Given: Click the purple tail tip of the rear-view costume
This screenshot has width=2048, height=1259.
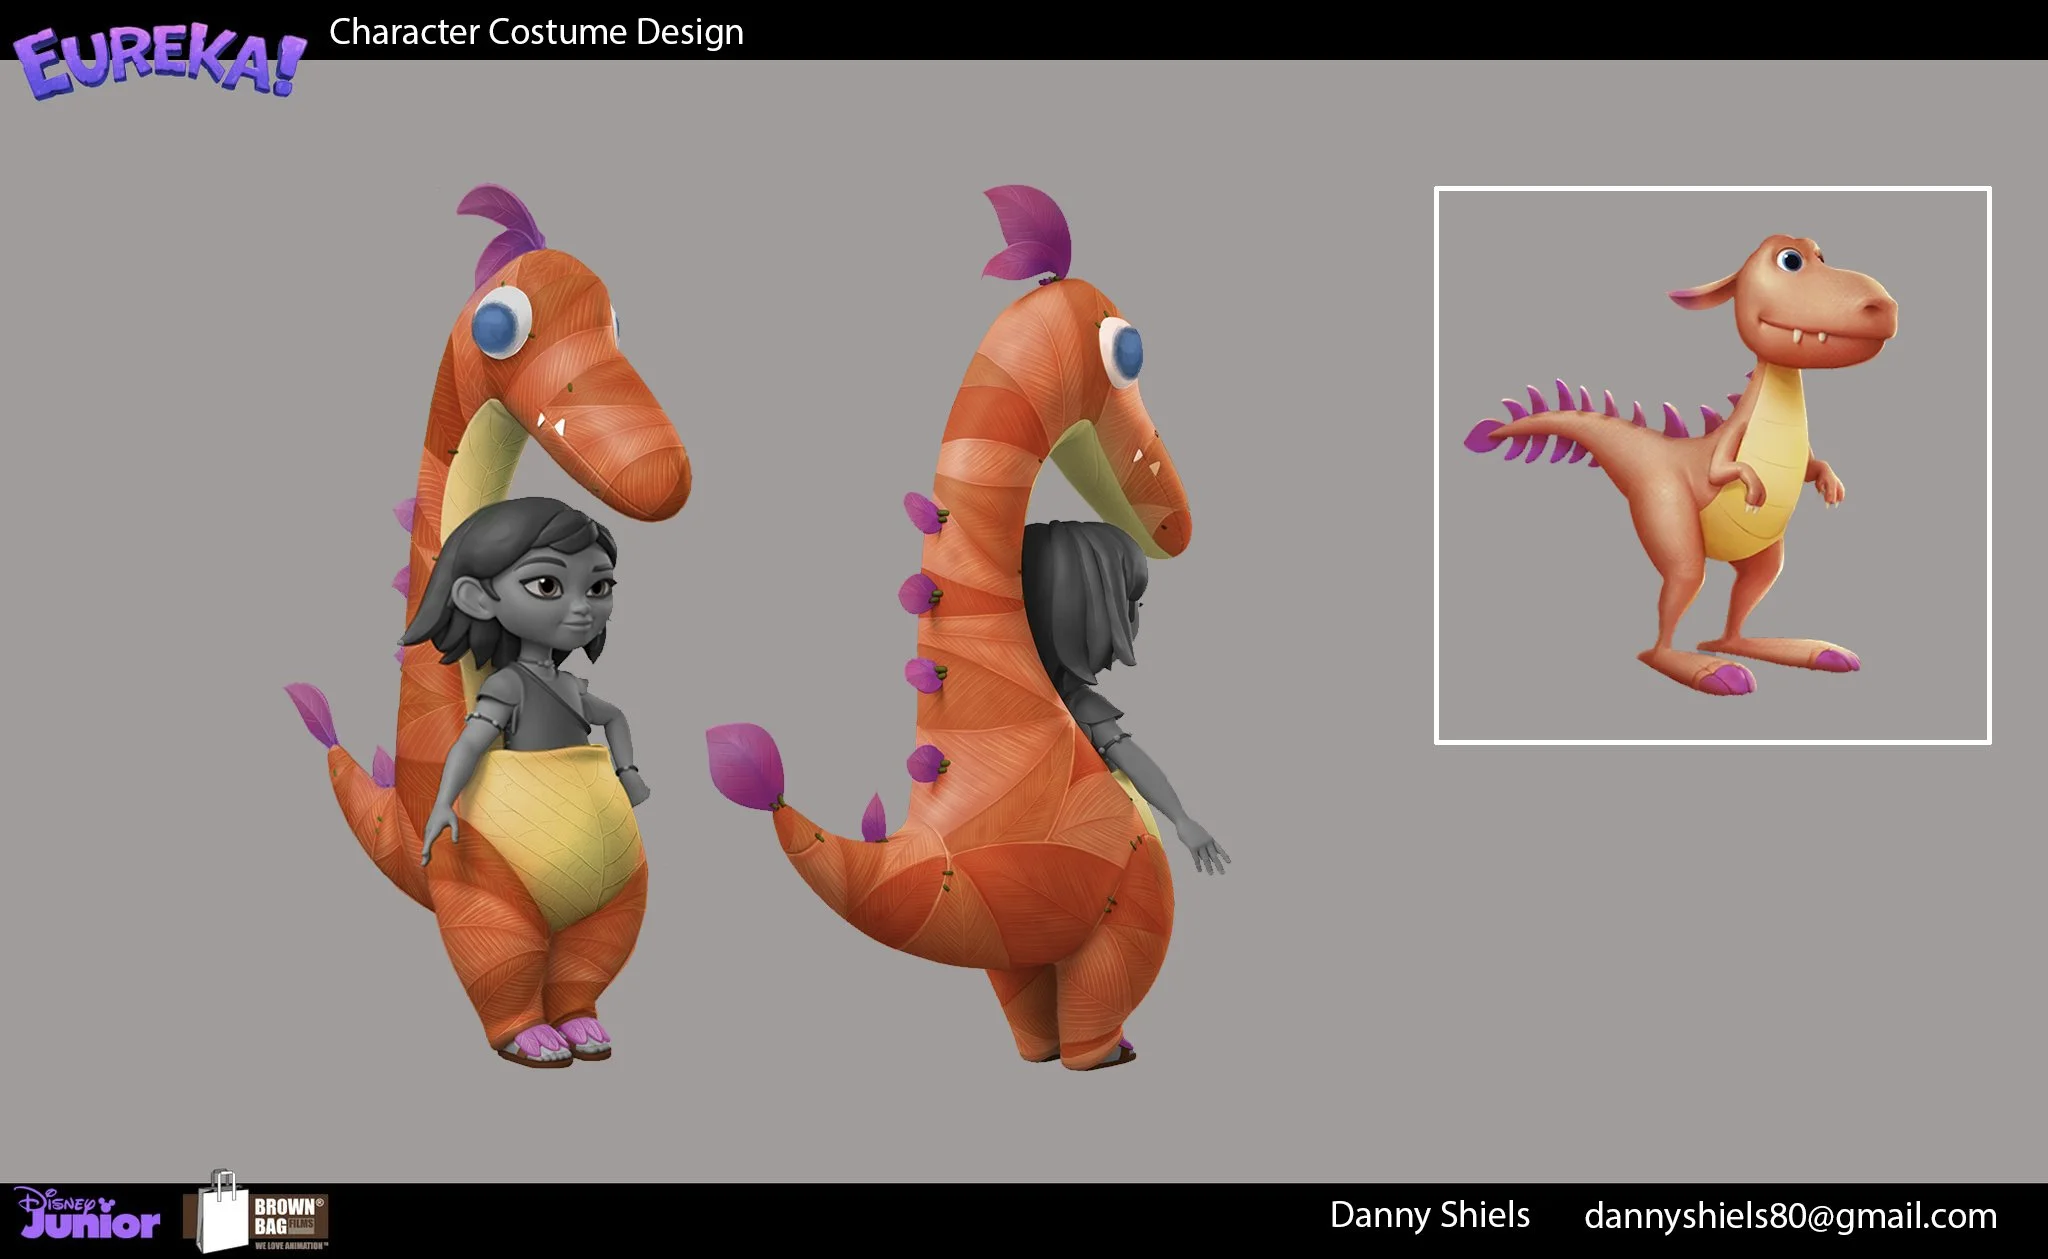Looking at the screenshot, I should coord(745,763).
